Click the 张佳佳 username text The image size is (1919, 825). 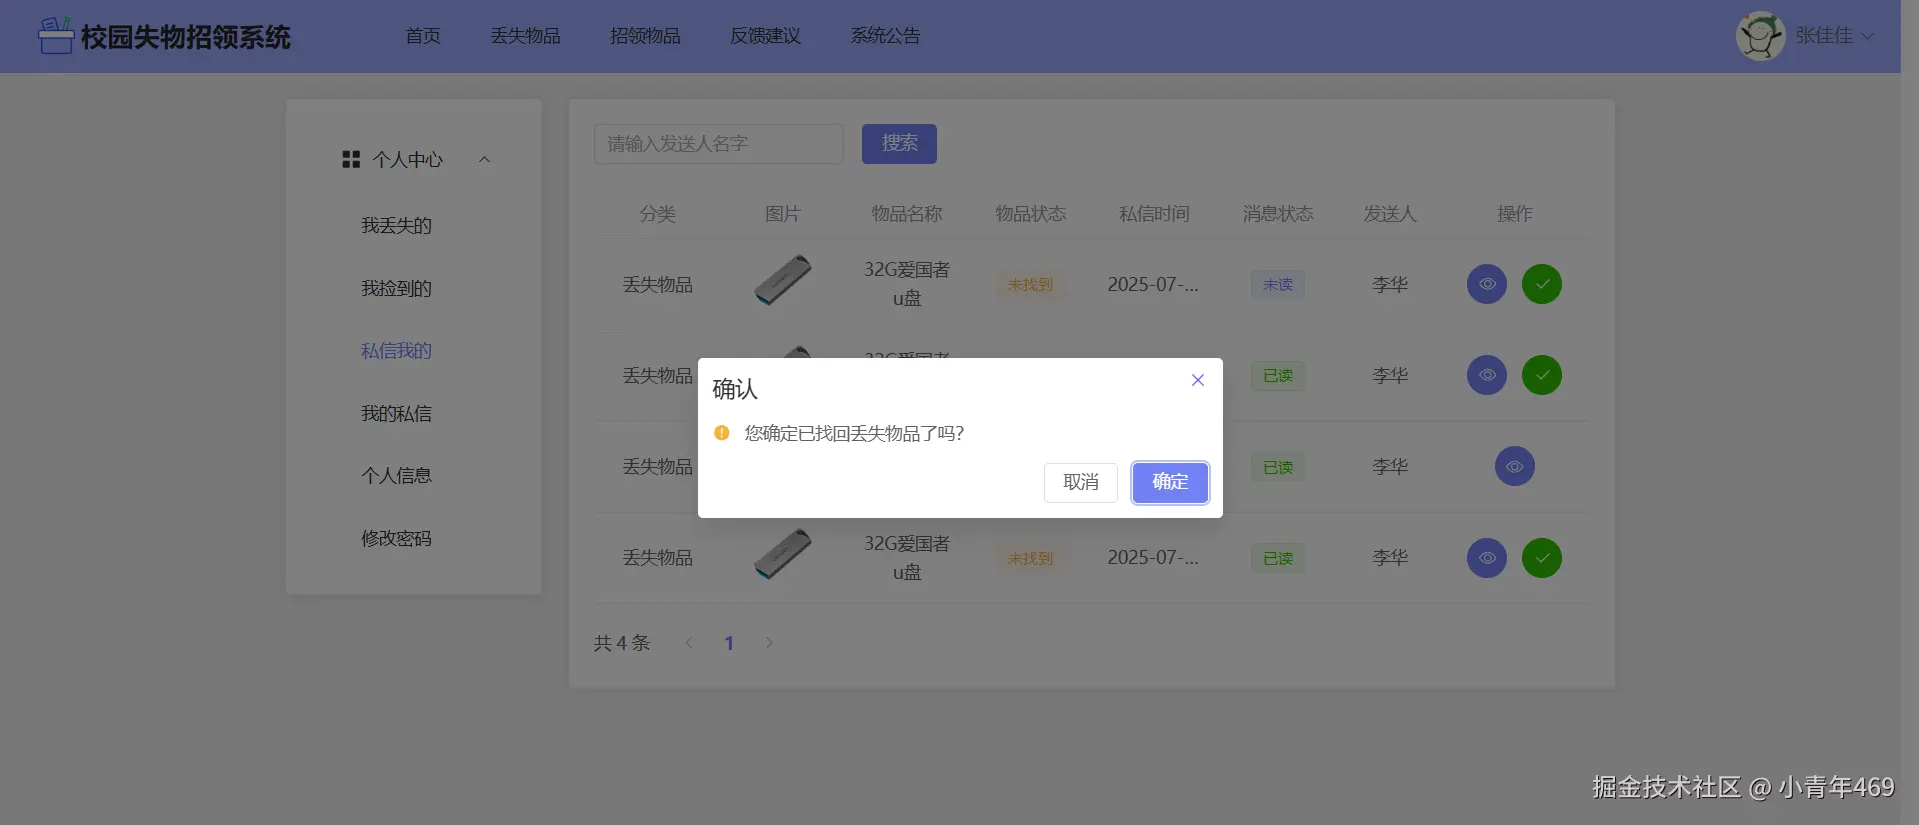[x=1824, y=36]
